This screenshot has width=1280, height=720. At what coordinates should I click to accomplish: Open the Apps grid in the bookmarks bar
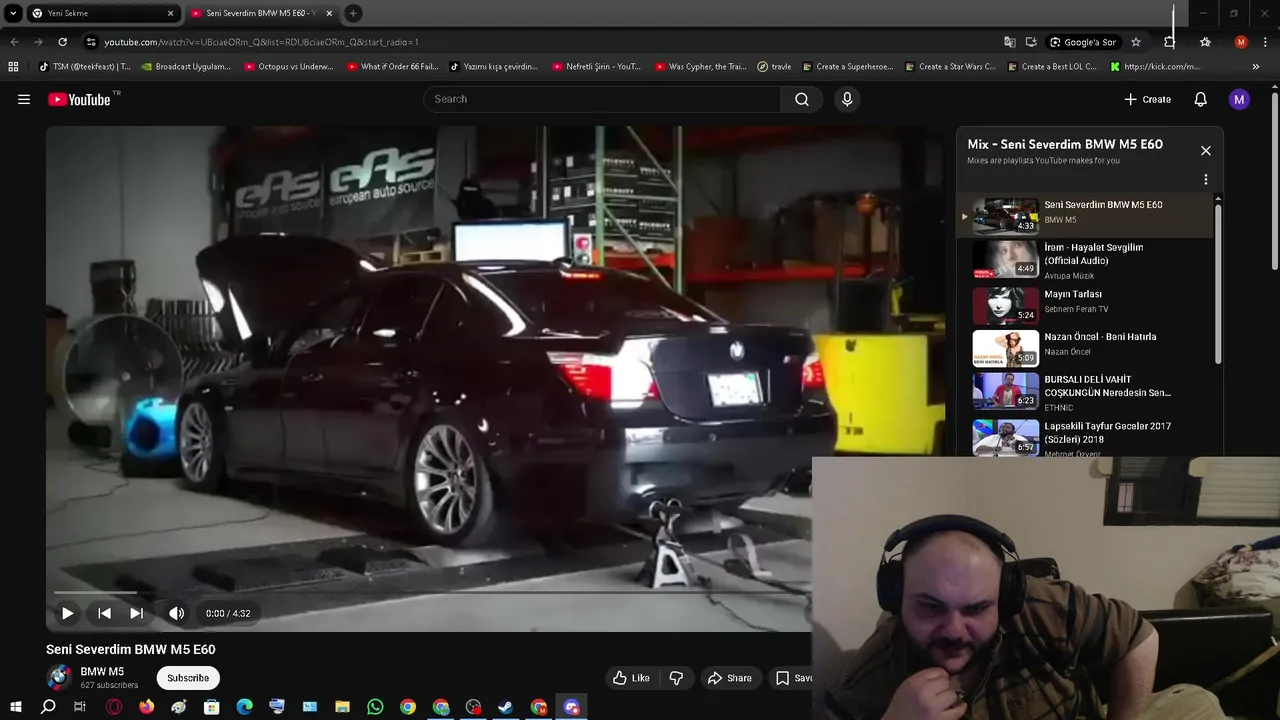tap(13, 67)
